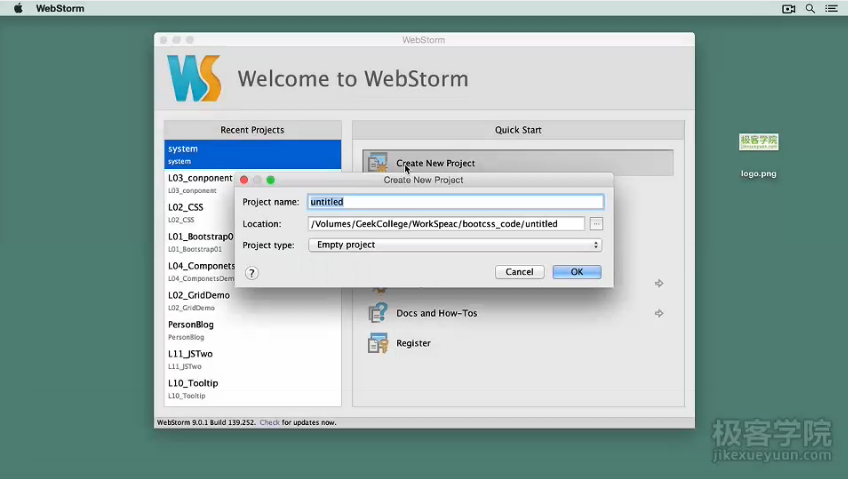Click the browse location ellipsis button
848x479 pixels.
click(x=596, y=224)
